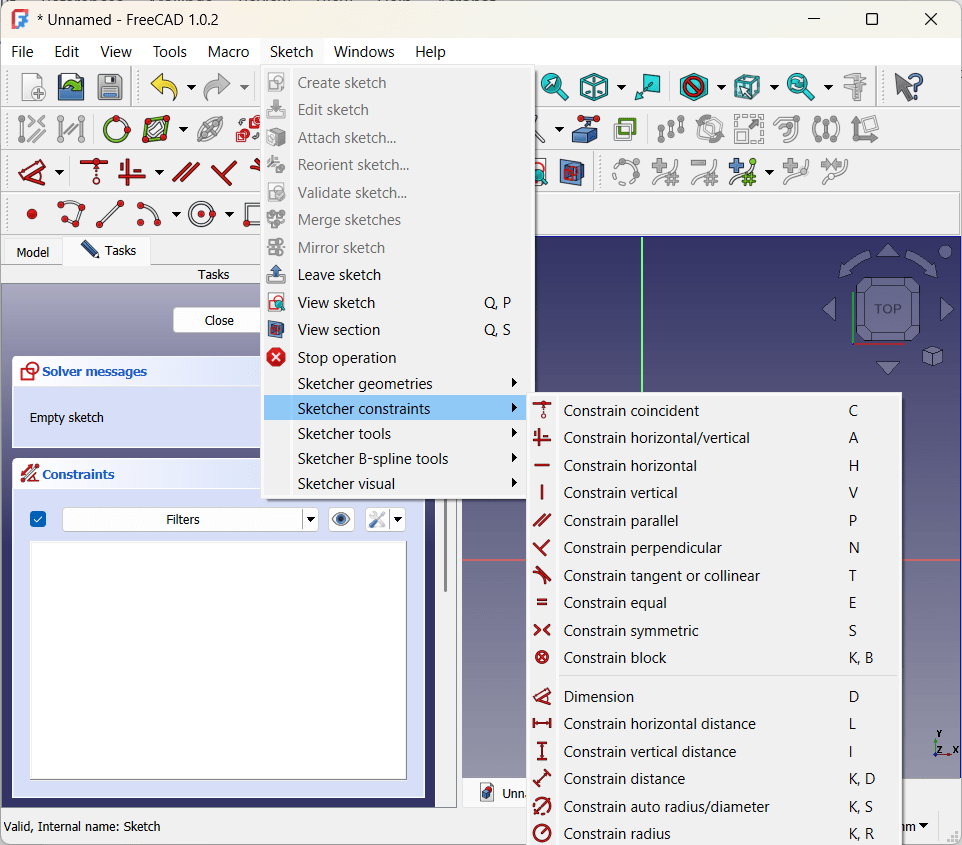The image size is (962, 845).
Task: Toggle constraint visibility eye button
Action: (x=341, y=520)
